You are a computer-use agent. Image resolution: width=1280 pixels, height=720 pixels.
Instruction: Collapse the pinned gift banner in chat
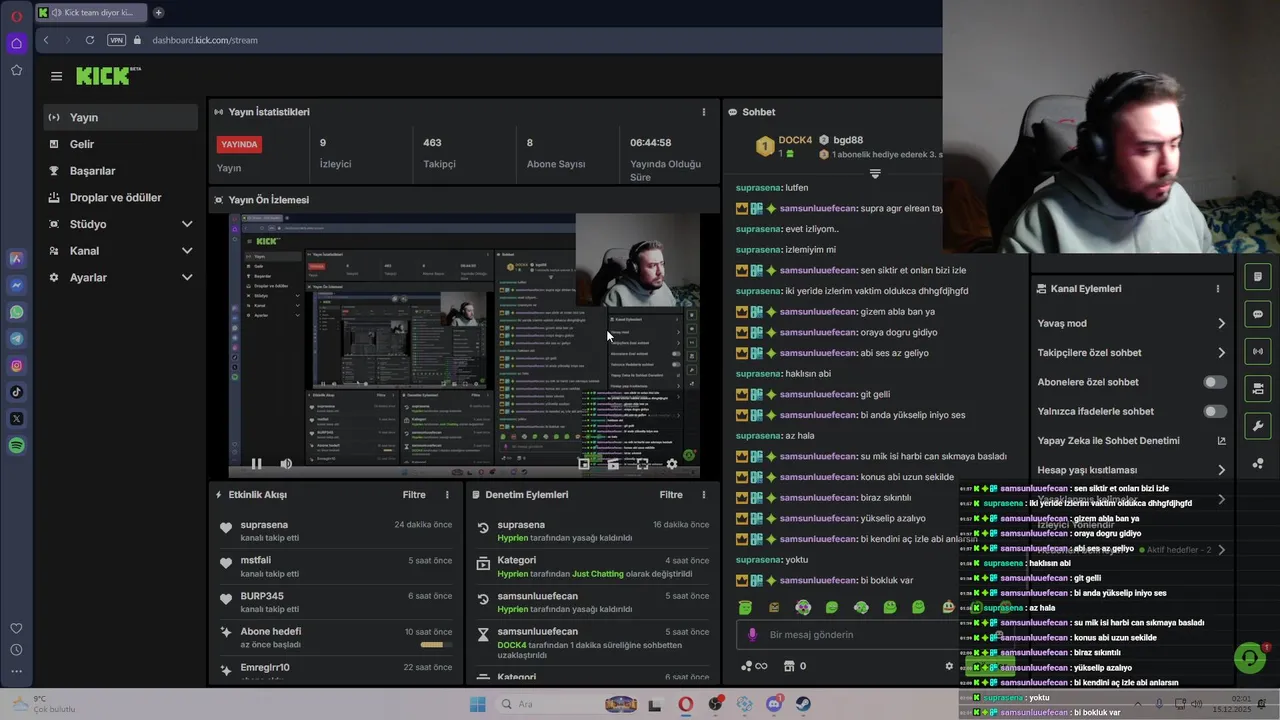(875, 173)
